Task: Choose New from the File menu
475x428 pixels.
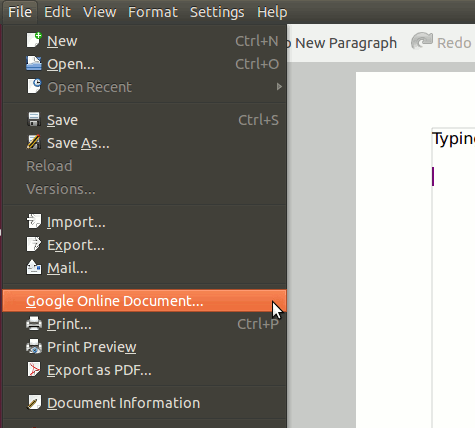Action: 145,41
